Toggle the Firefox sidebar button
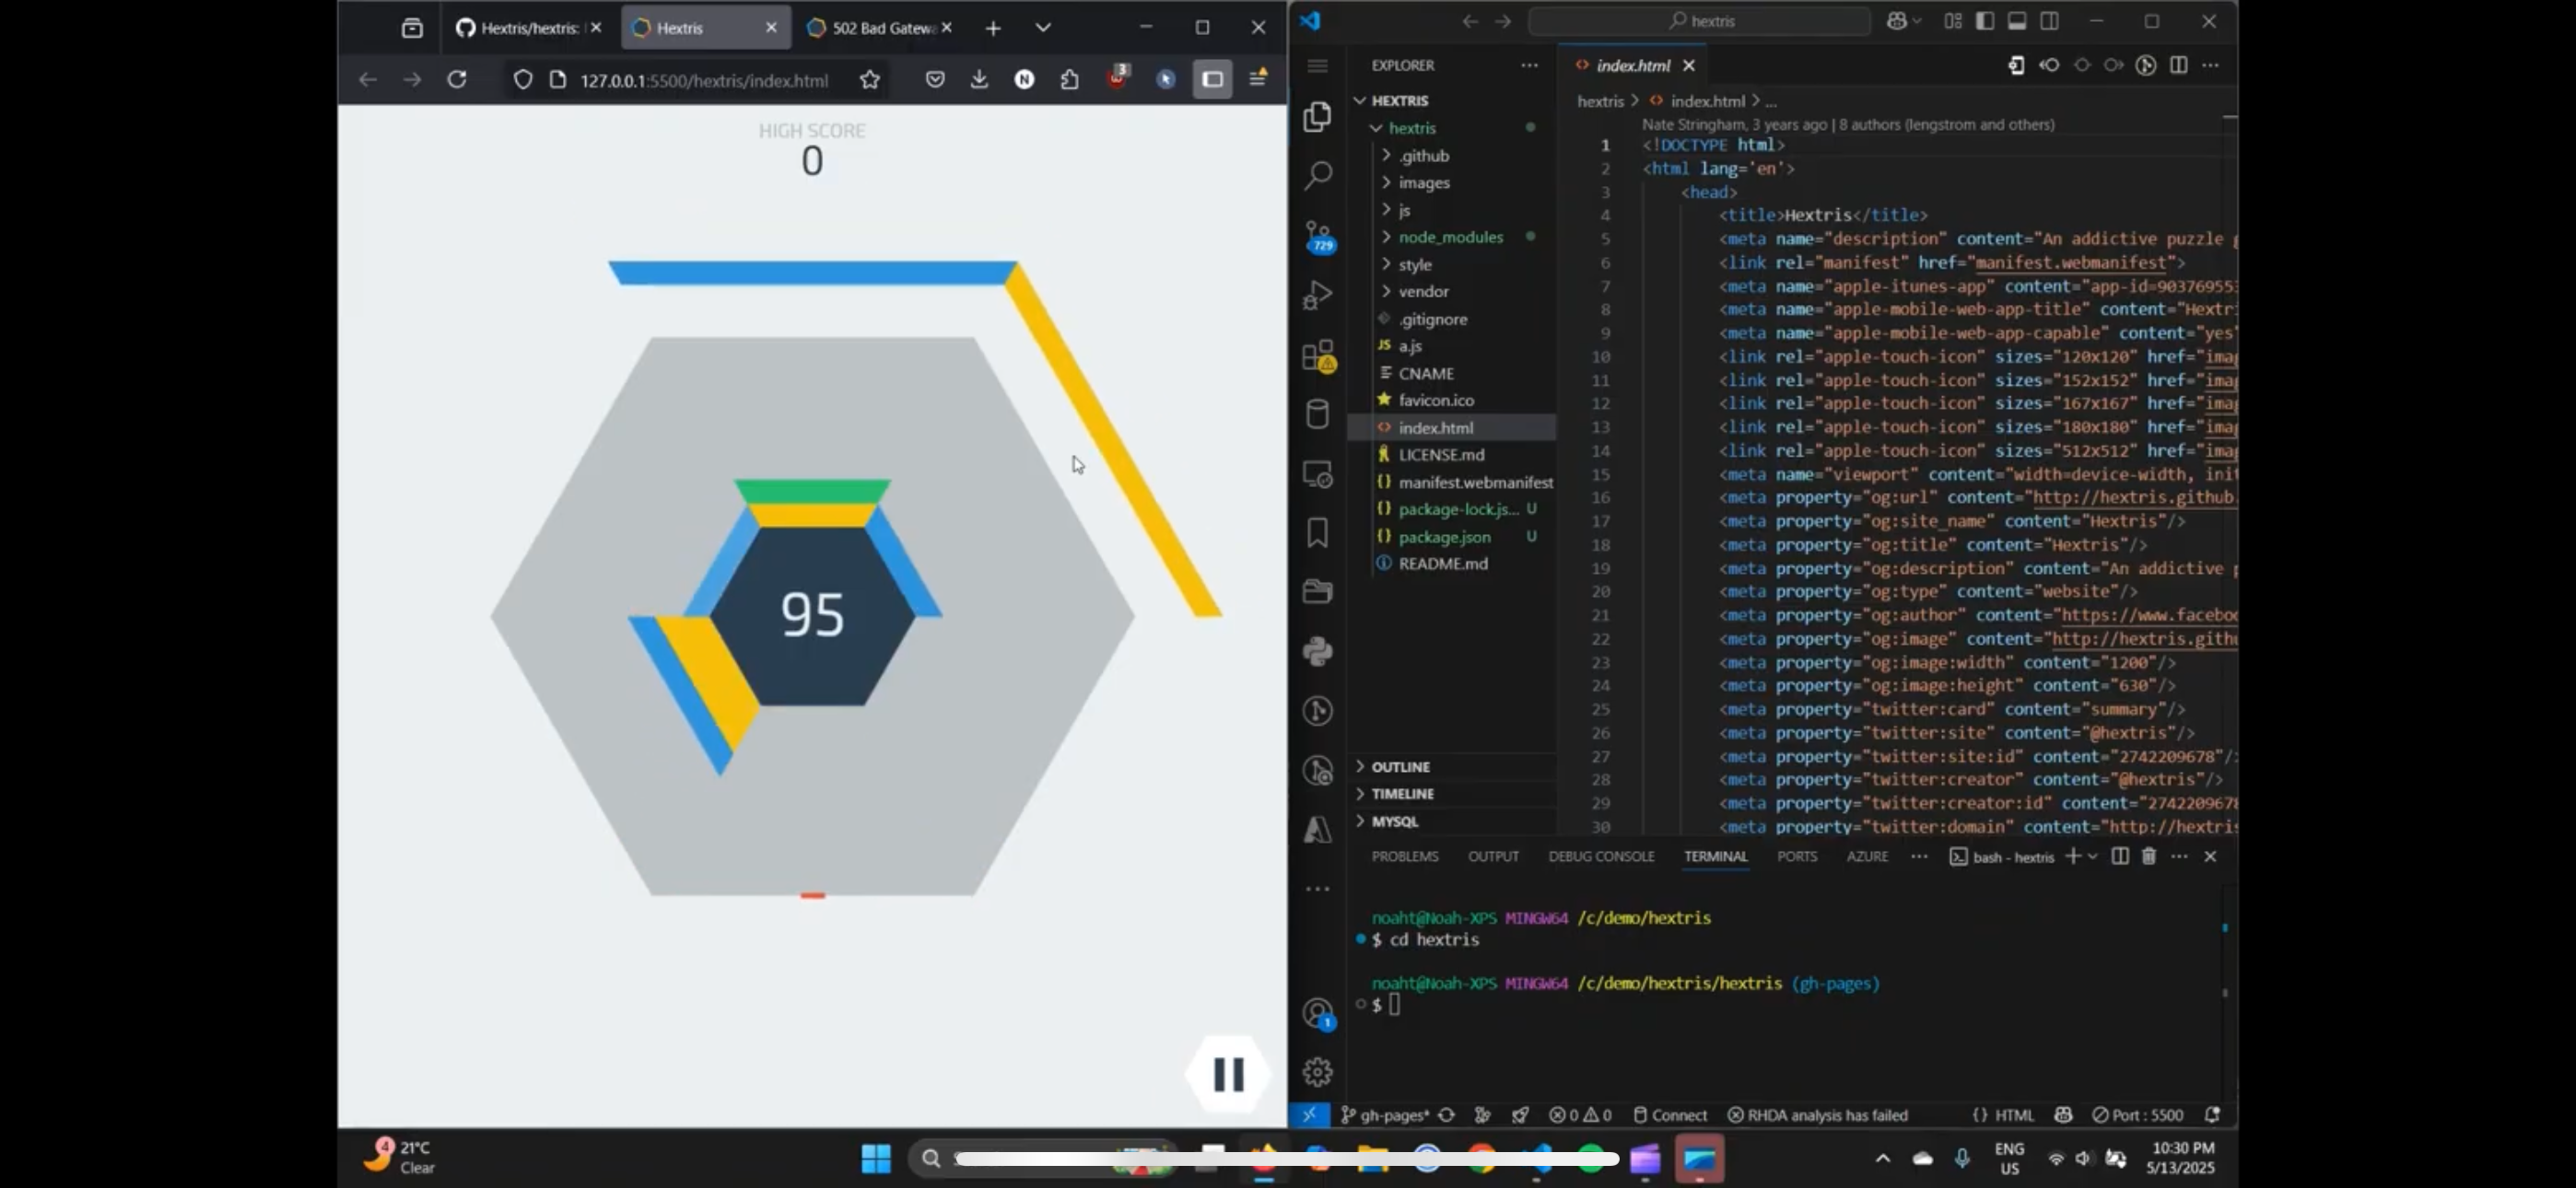The height and width of the screenshot is (1188, 2576). click(x=1212, y=80)
